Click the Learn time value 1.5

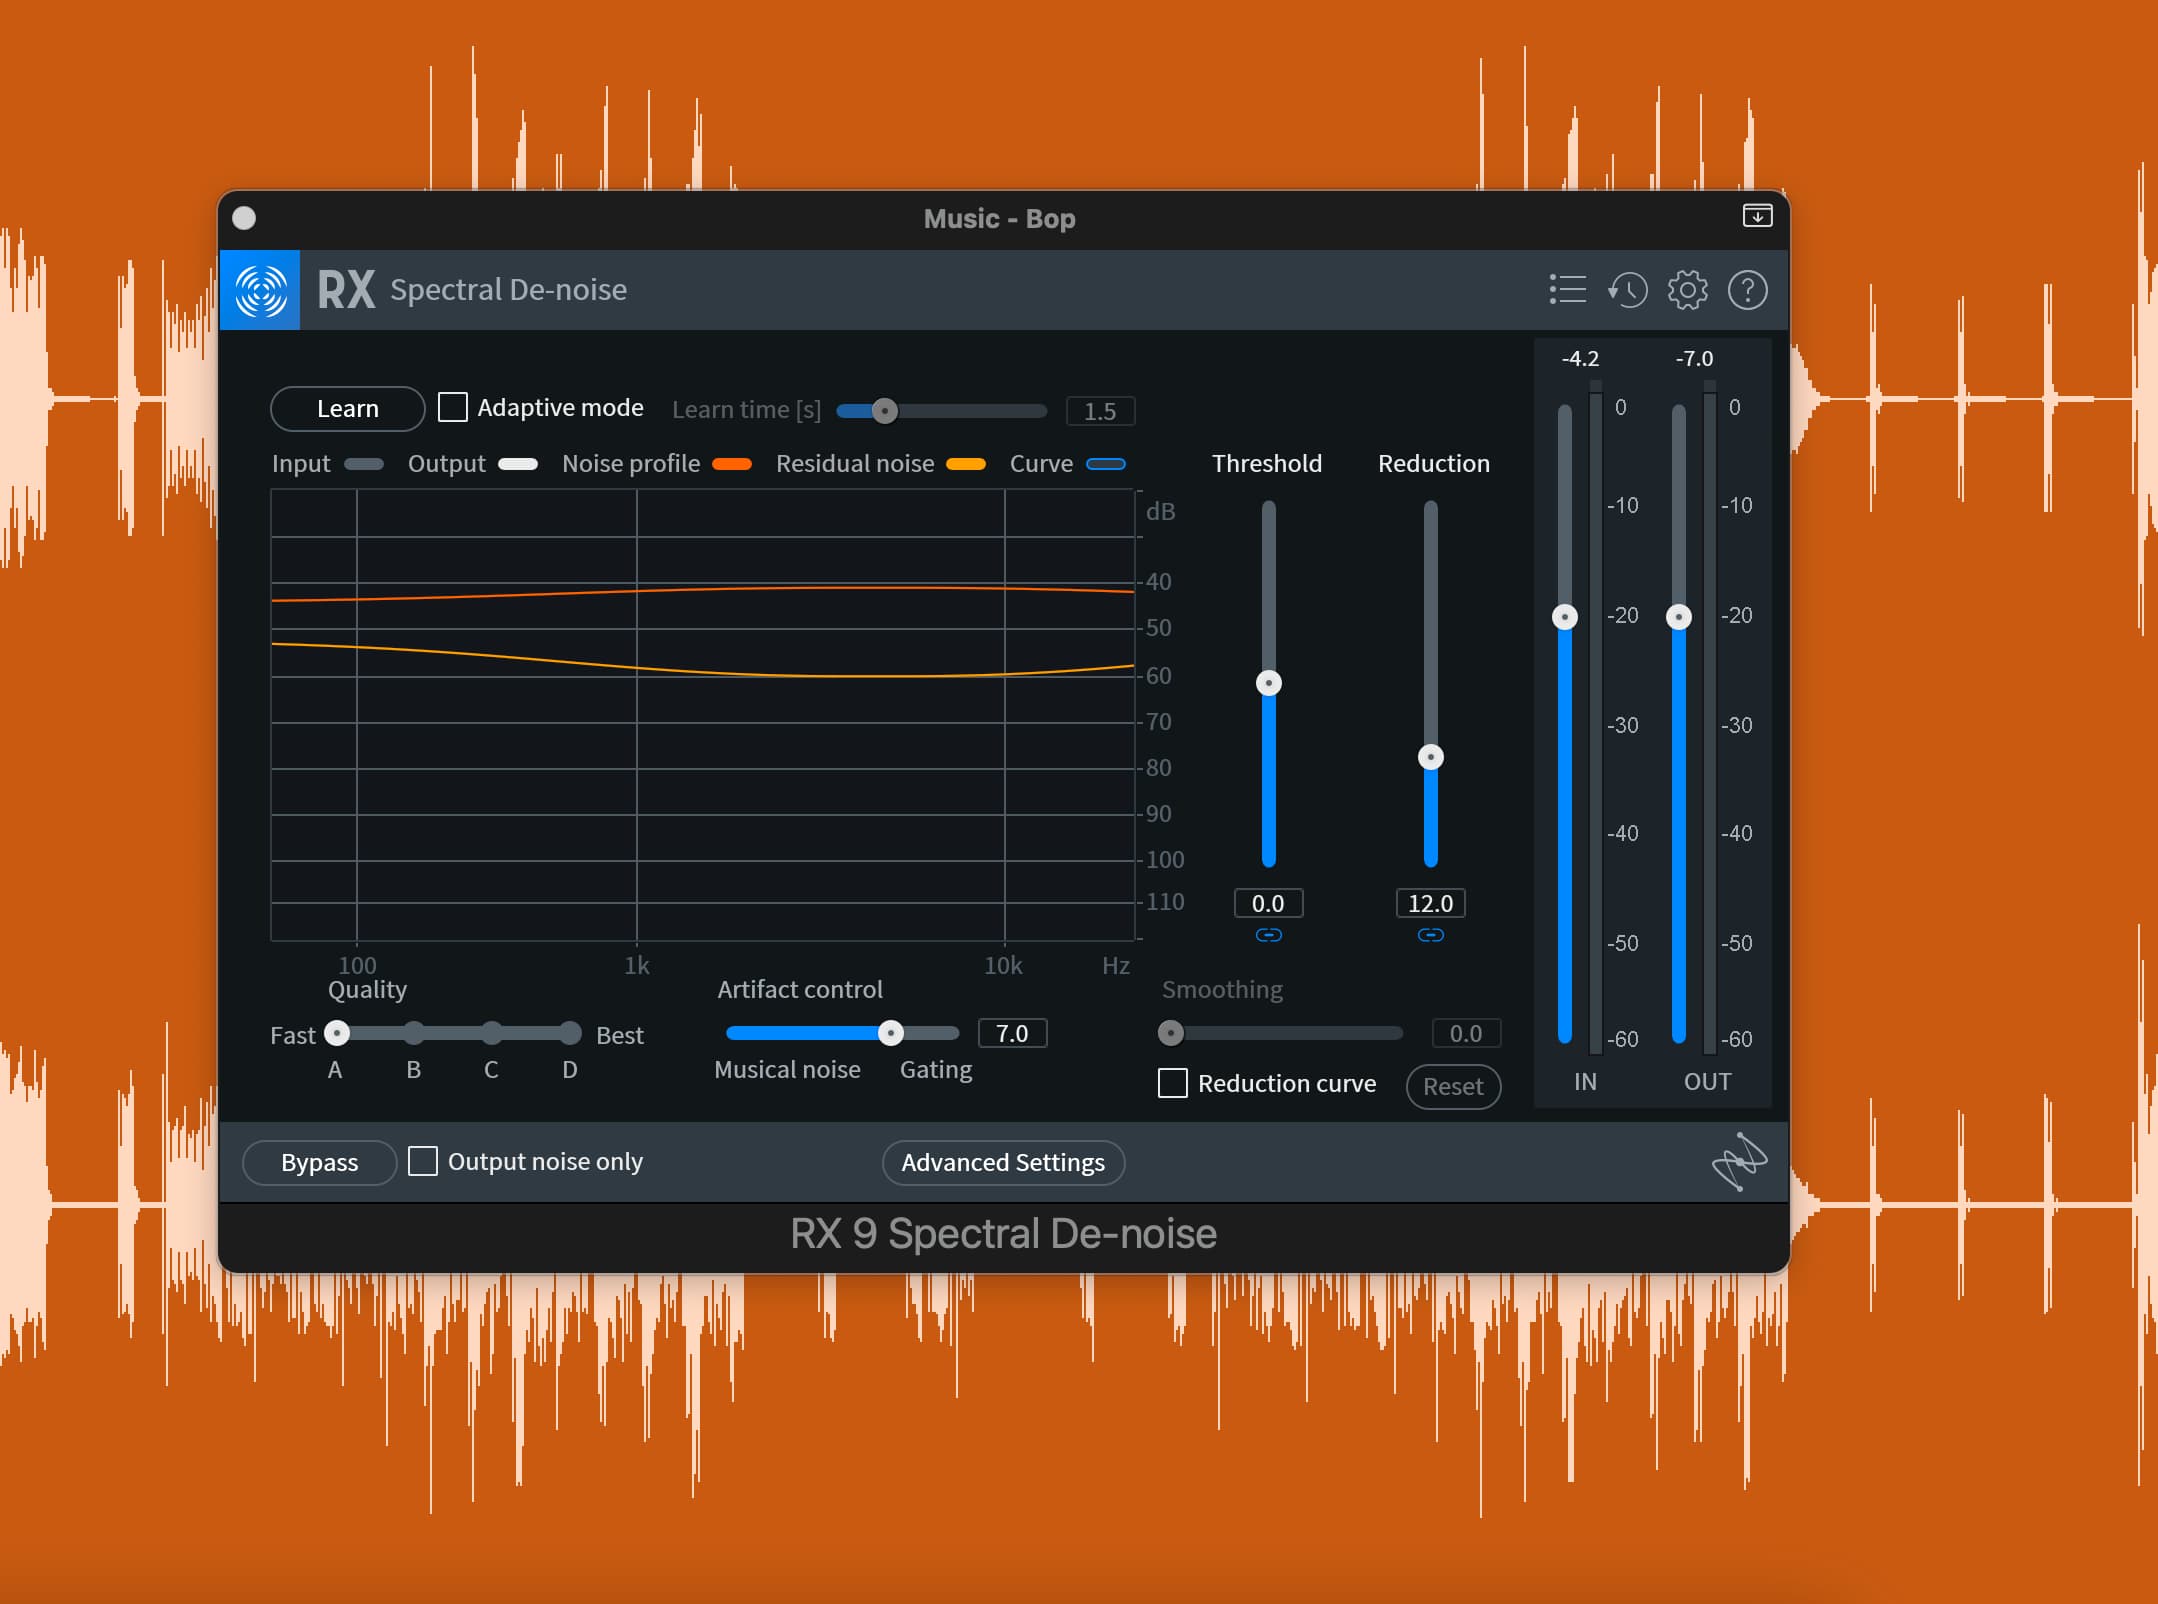tap(1100, 411)
